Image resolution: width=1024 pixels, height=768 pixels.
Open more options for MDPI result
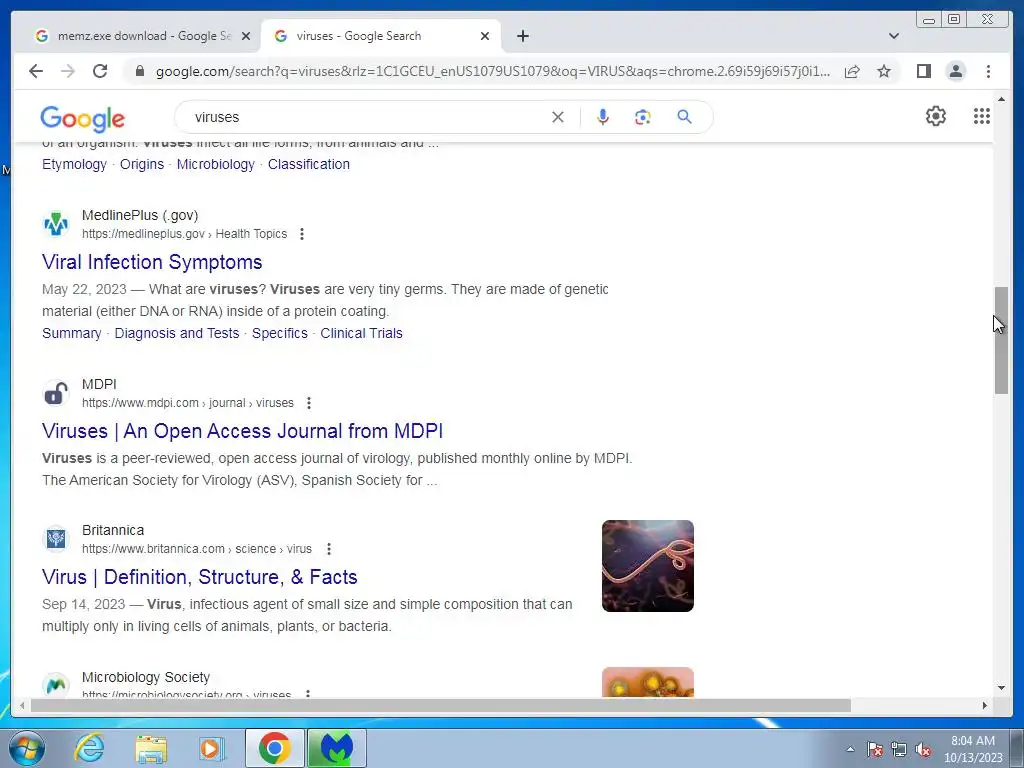click(309, 403)
